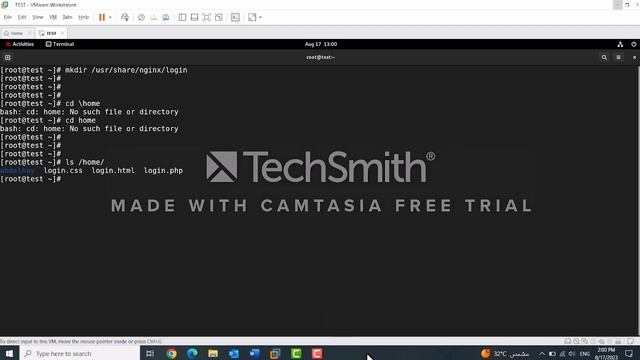Toggle the thumbnail bar icon in VMware toolbar
This screenshot has height=360, width=640.
(x=194, y=17)
